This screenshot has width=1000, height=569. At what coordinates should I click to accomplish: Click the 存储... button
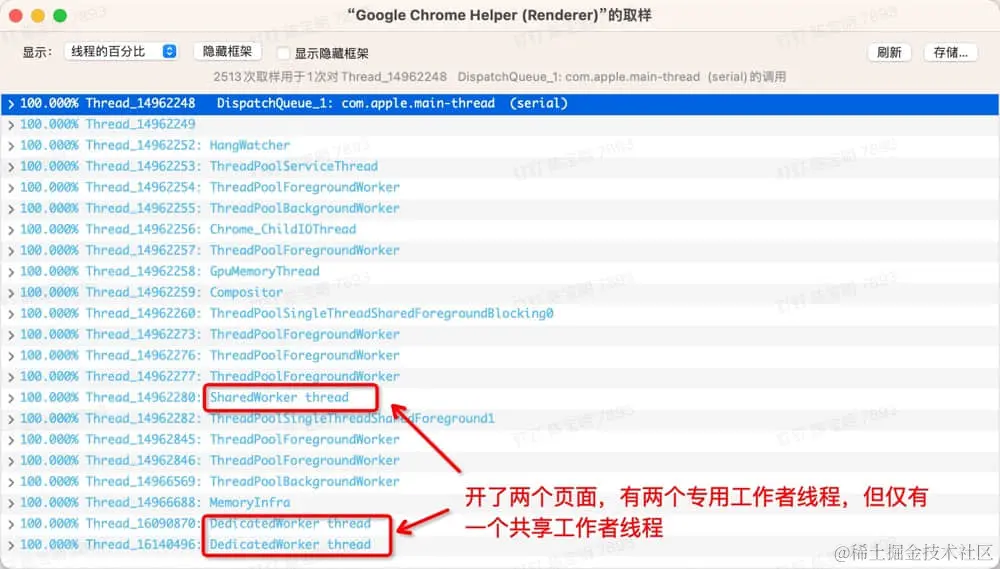coord(950,52)
